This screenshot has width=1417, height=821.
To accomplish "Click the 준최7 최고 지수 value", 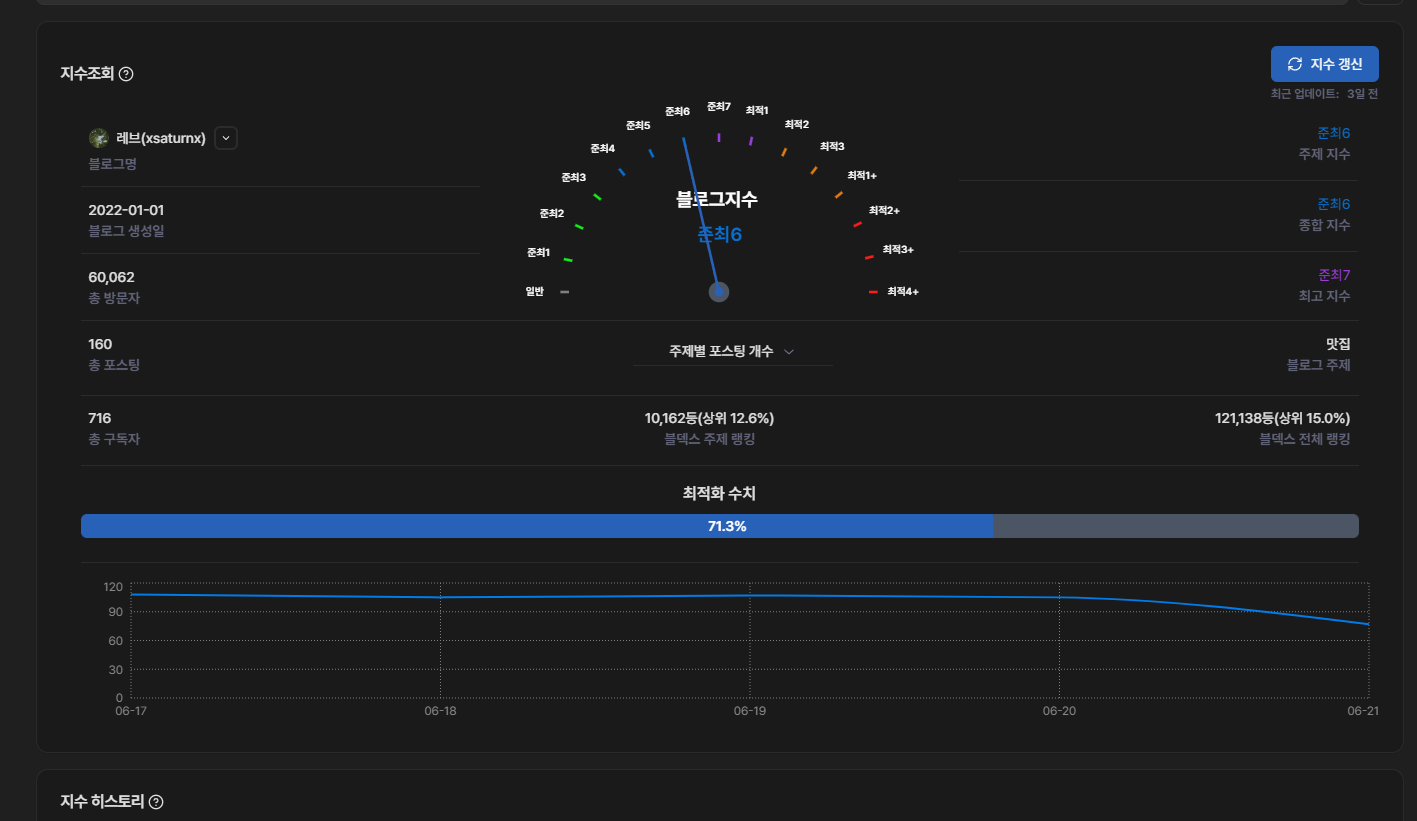I will 1333,275.
